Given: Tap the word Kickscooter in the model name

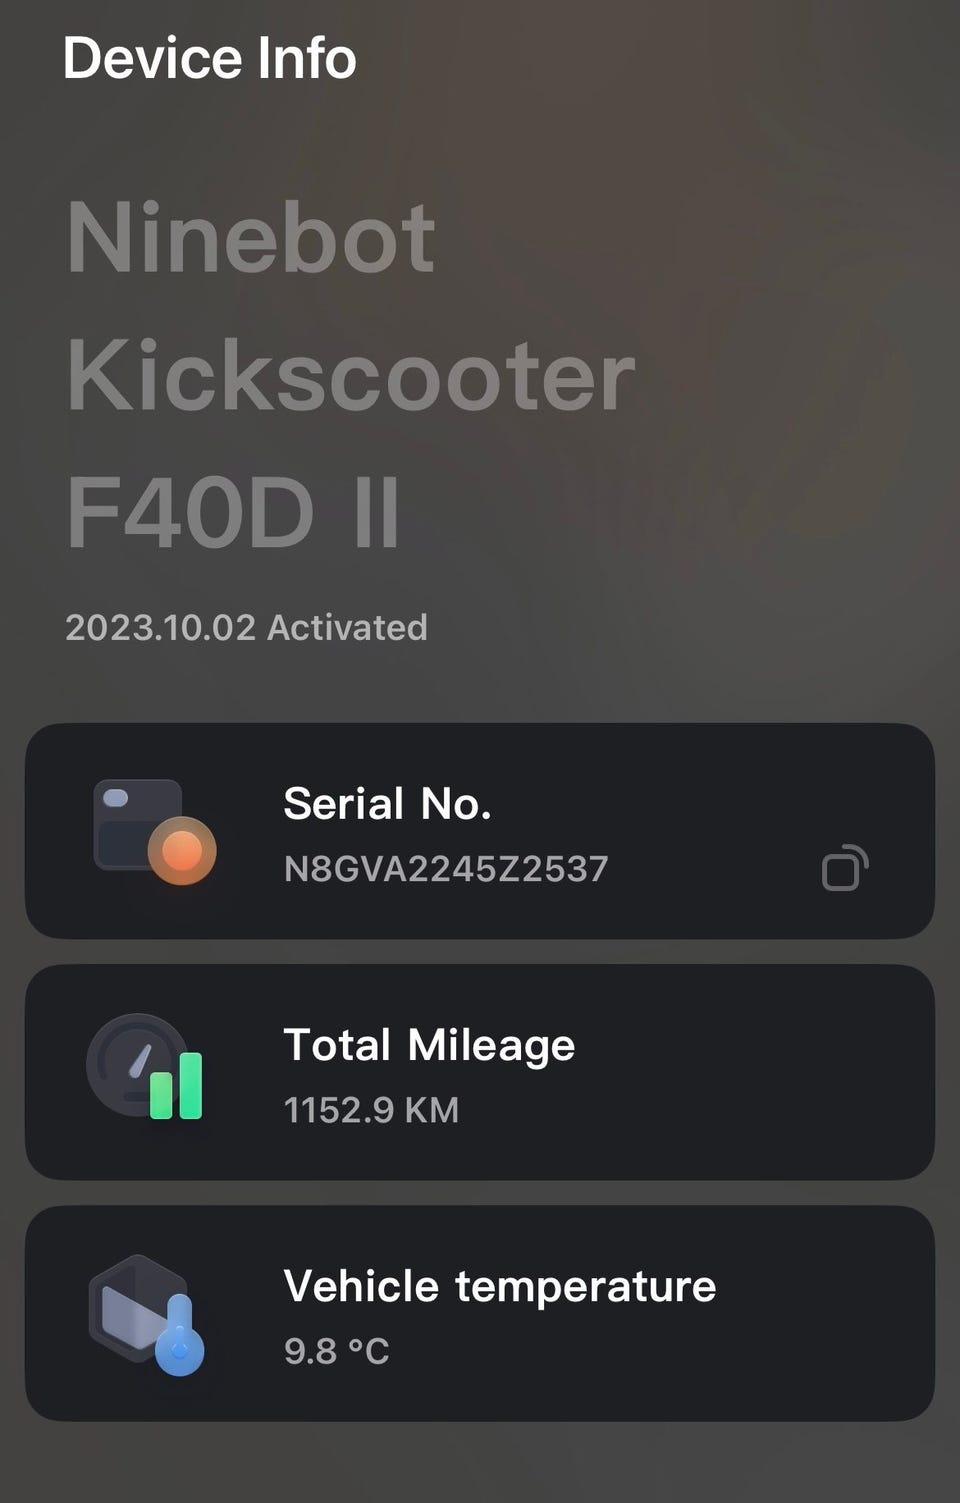Looking at the screenshot, I should [351, 375].
